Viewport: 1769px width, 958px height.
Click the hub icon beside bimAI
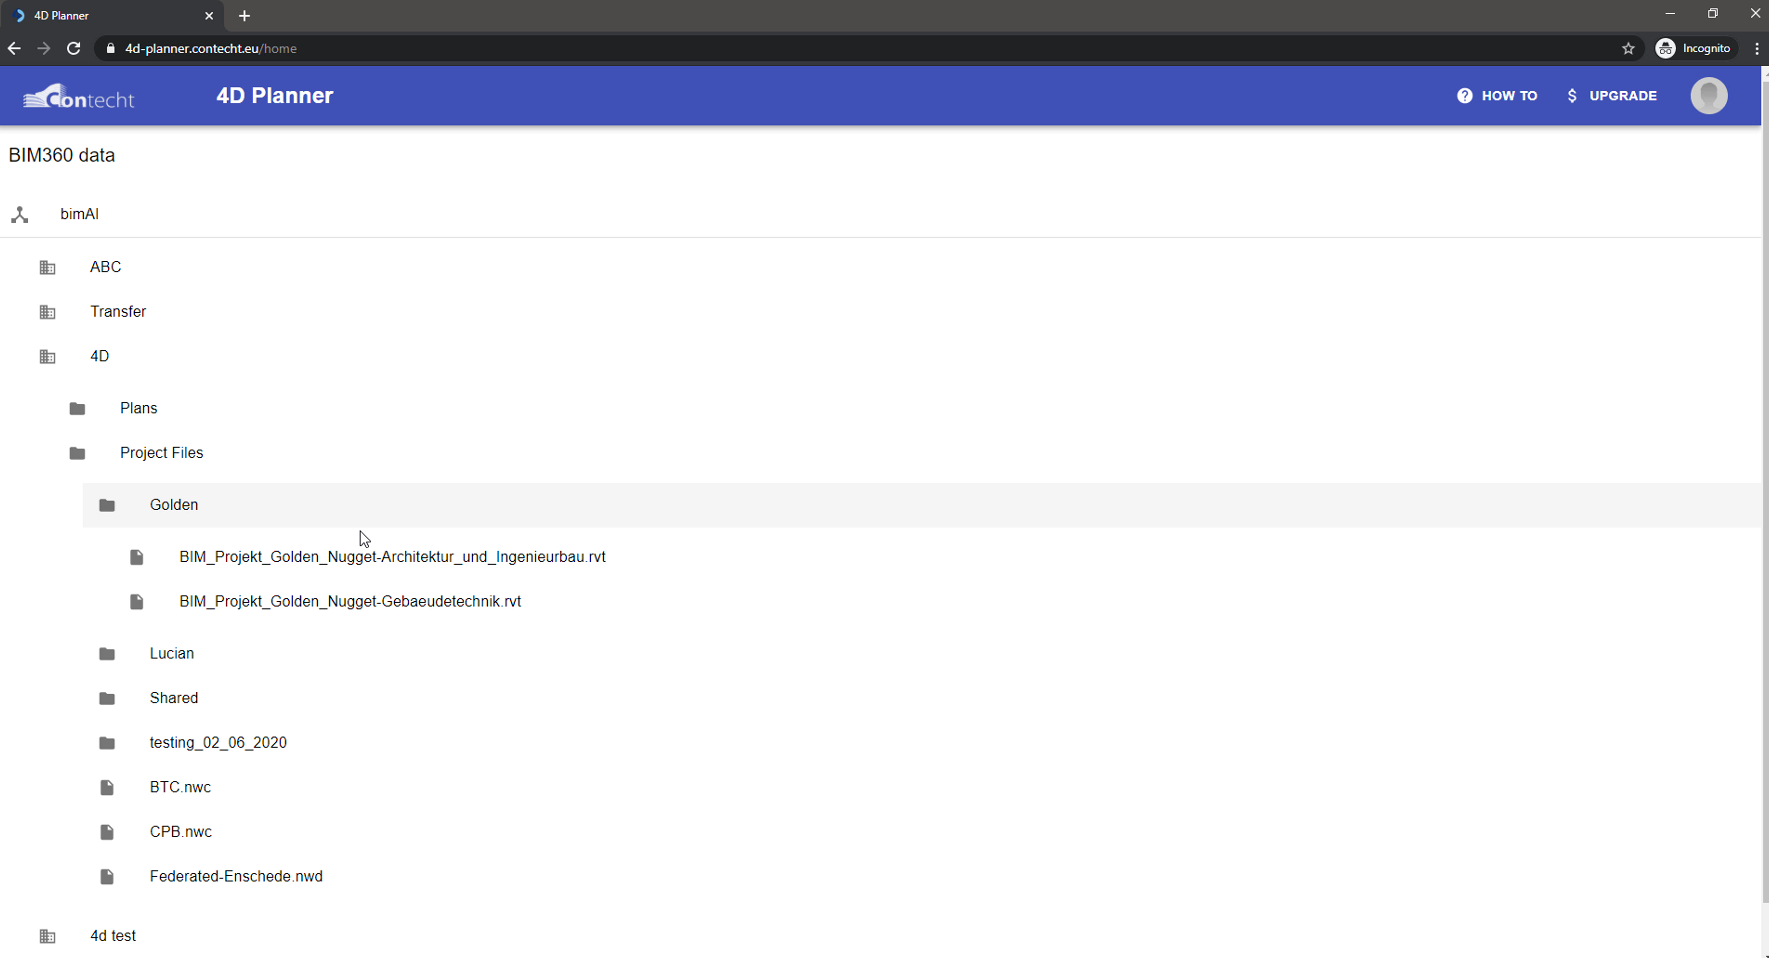[x=20, y=214]
